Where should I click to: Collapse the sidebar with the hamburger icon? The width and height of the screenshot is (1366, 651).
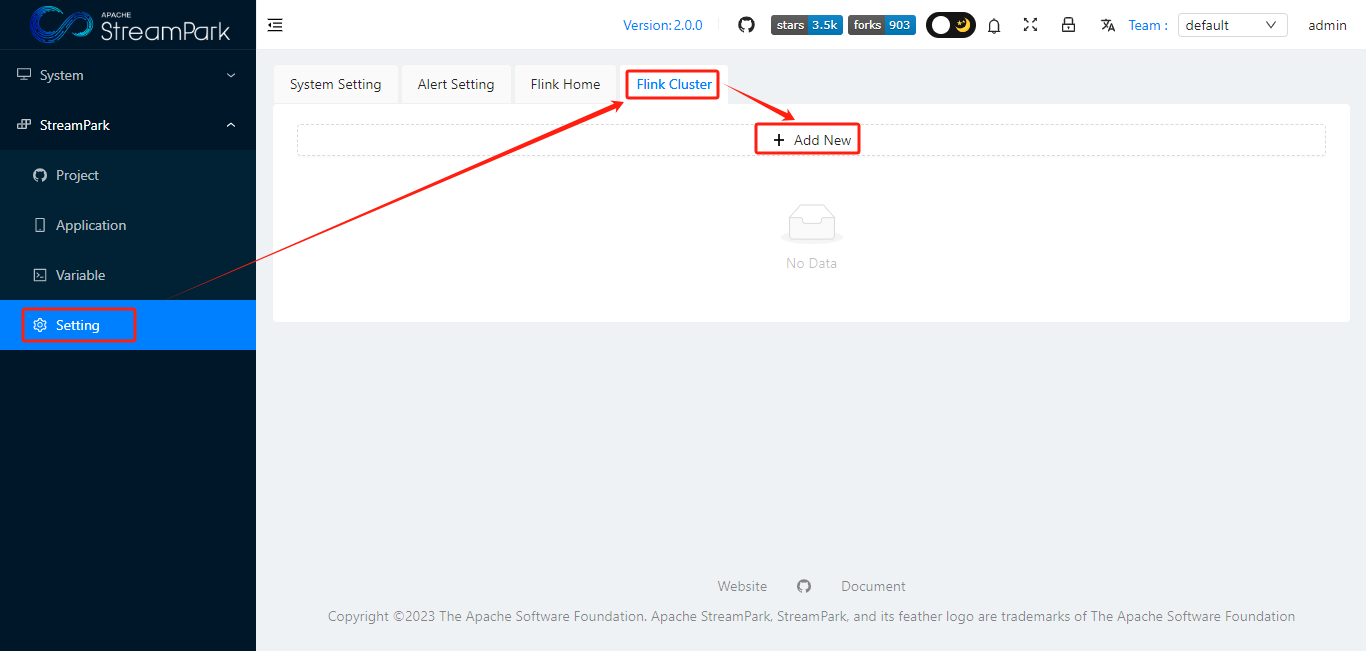[275, 25]
